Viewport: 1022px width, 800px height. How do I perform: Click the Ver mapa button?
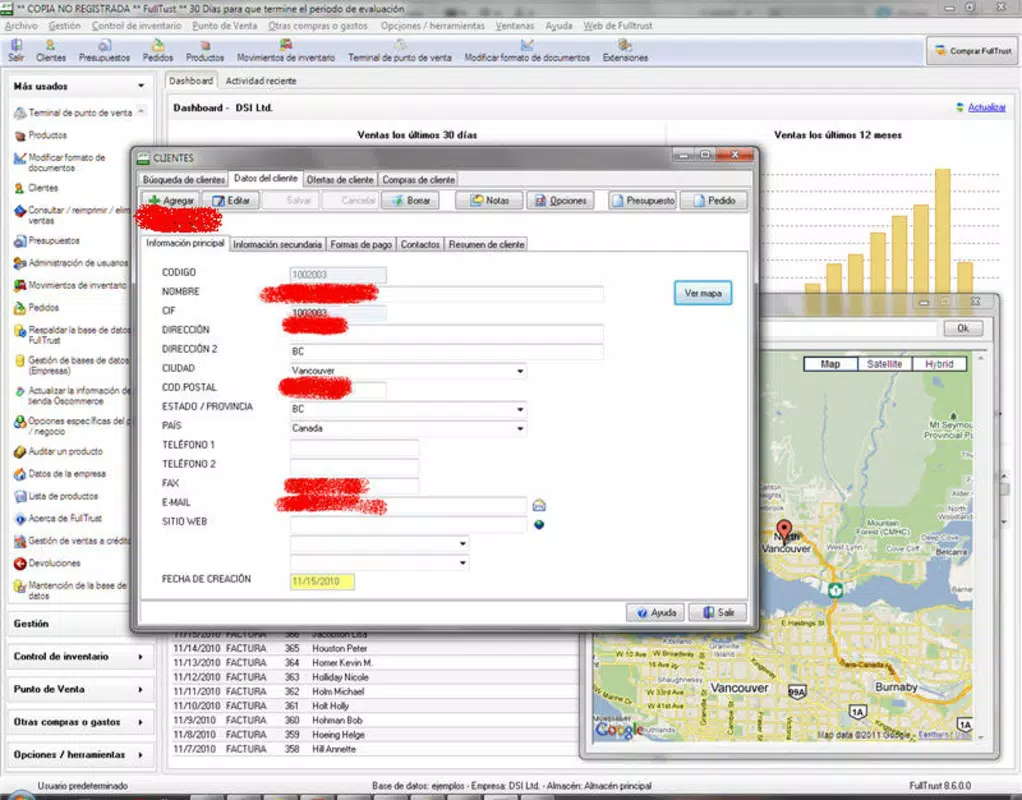click(703, 293)
